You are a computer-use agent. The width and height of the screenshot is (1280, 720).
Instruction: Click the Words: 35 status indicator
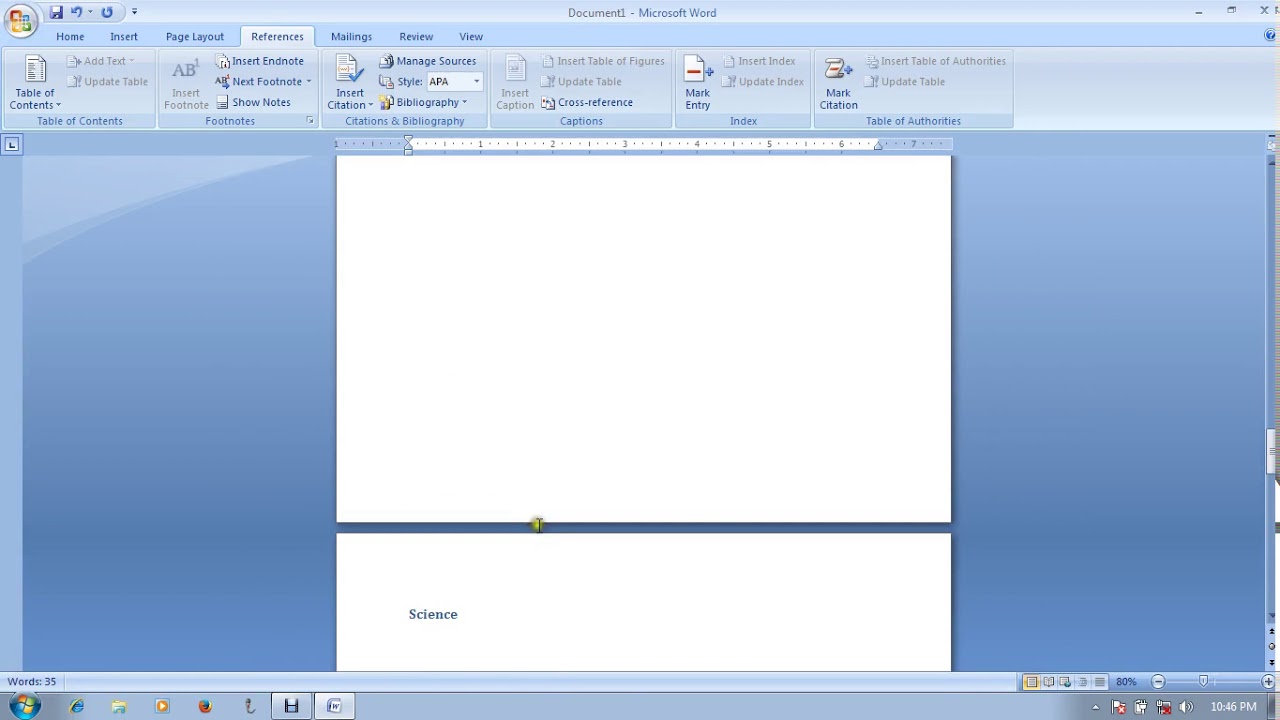[x=32, y=682]
